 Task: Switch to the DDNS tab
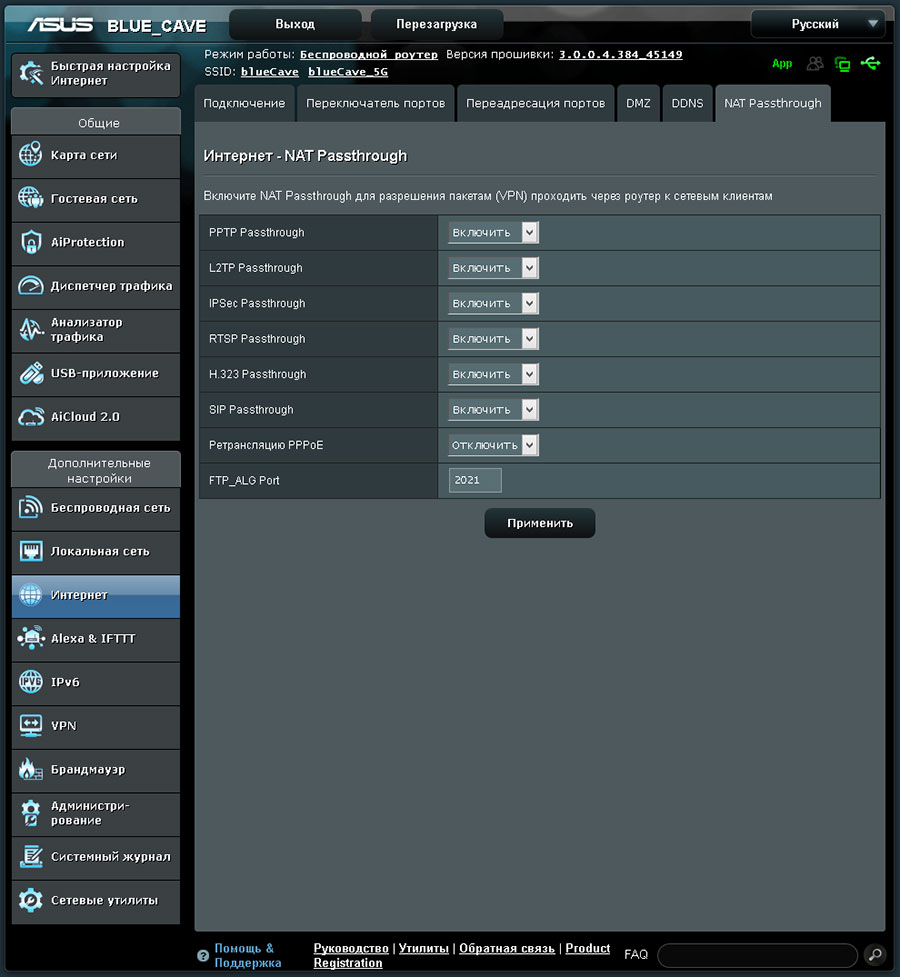click(x=687, y=103)
